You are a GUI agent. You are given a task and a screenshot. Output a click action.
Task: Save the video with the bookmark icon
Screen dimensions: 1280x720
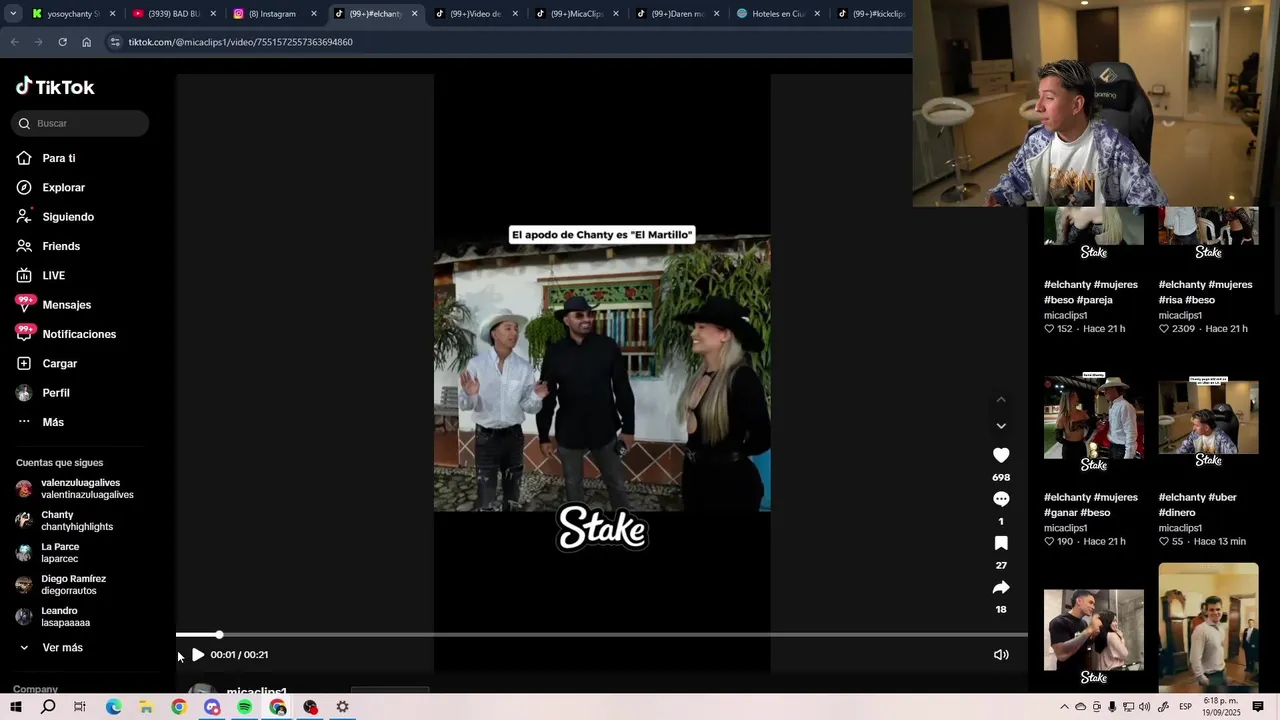tap(1001, 543)
